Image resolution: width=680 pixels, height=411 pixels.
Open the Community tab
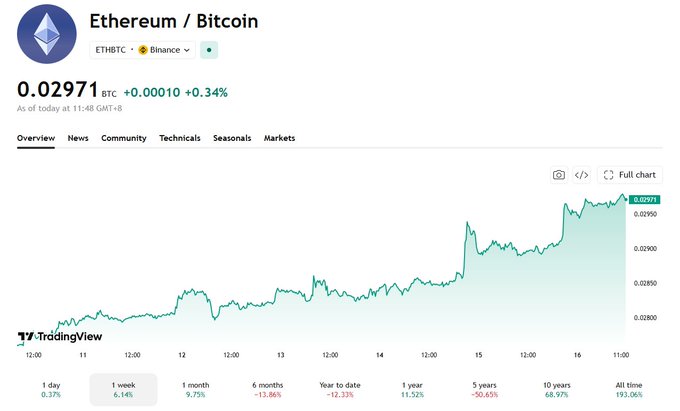coord(124,138)
